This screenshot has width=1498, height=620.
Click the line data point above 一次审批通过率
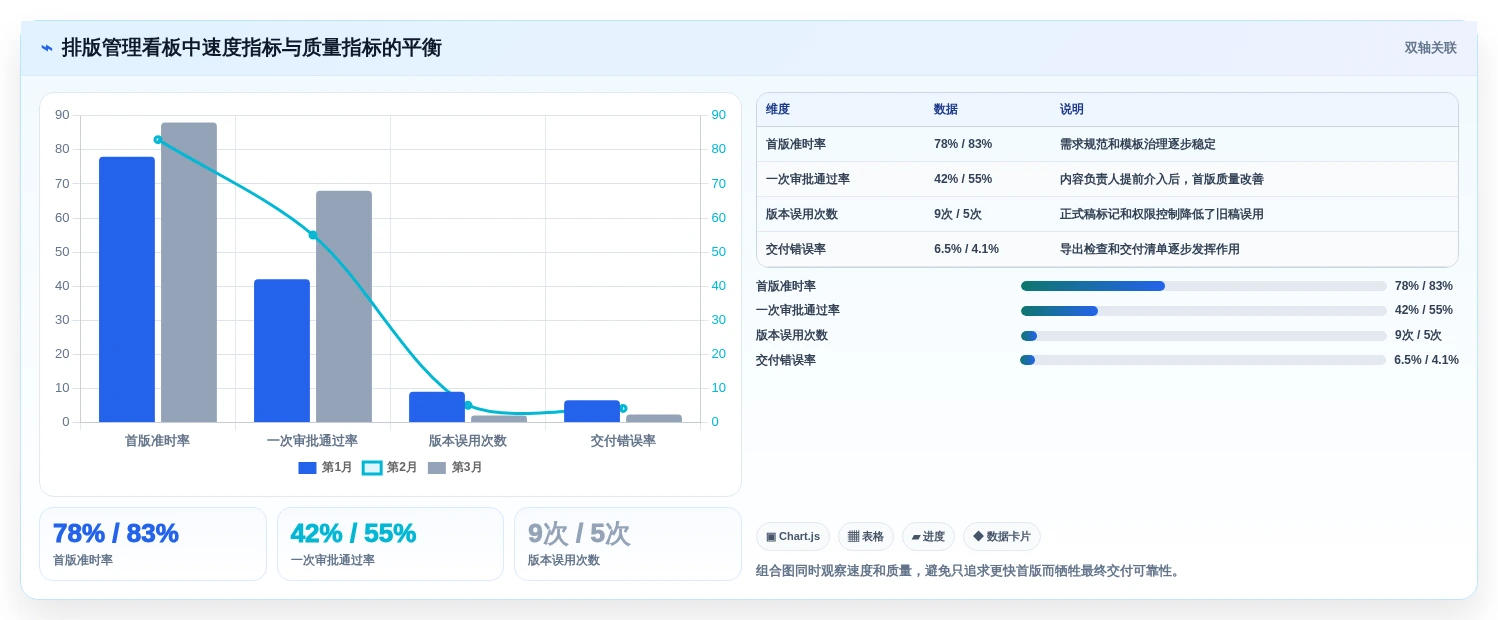click(313, 235)
